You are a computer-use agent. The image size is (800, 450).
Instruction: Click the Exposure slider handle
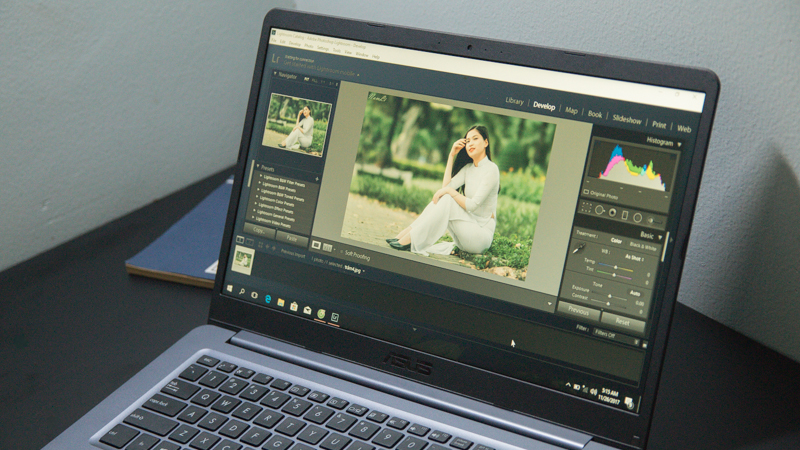tap(610, 296)
